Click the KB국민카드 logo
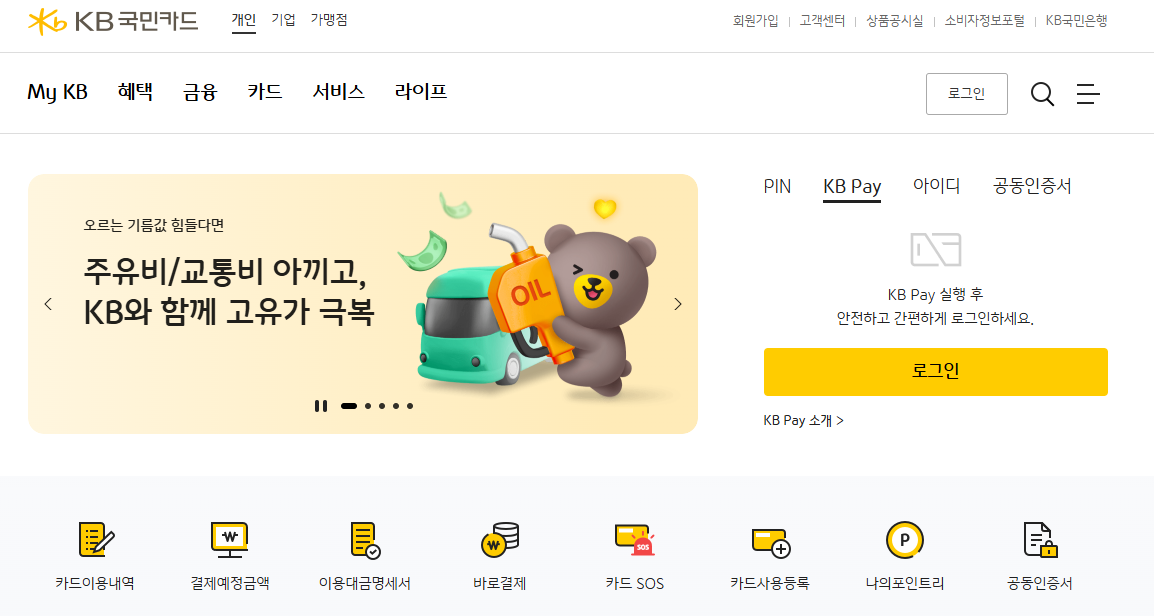This screenshot has width=1154, height=616. [x=113, y=21]
